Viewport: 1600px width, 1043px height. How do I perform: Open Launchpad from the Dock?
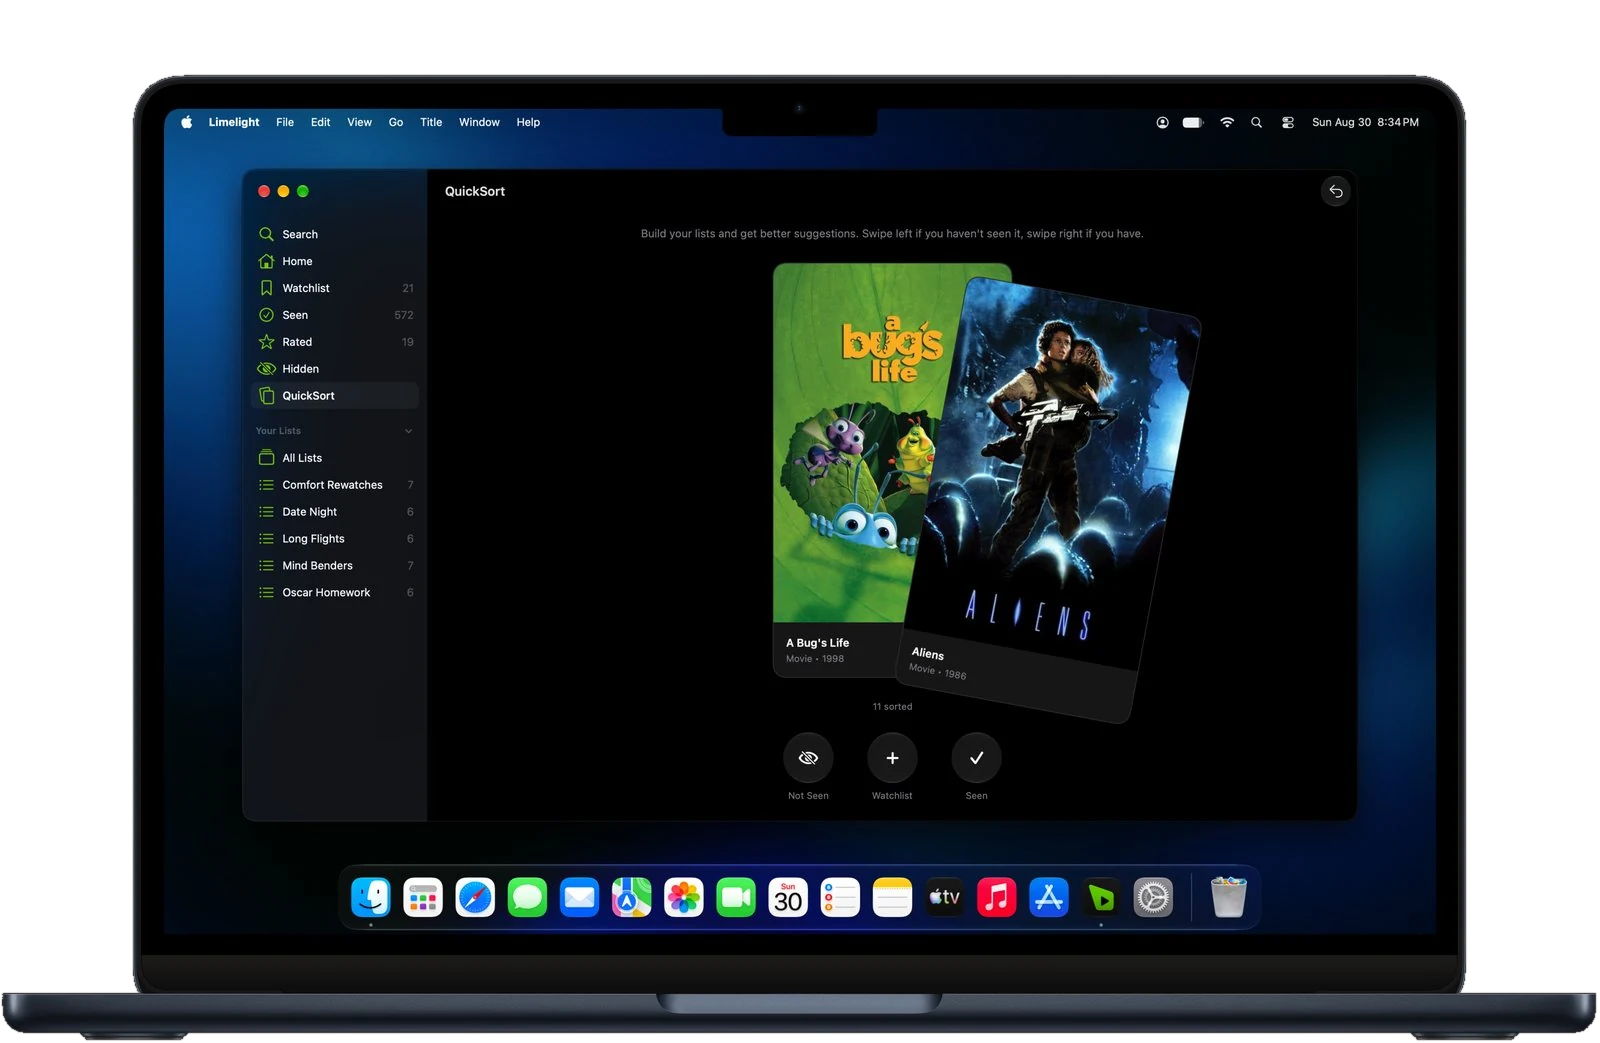pos(423,897)
